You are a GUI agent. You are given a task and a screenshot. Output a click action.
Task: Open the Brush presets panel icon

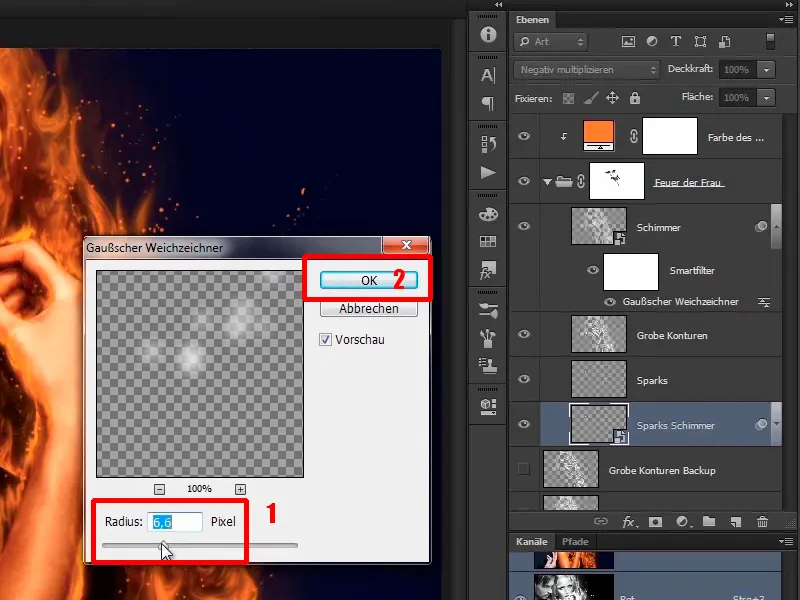(x=488, y=310)
